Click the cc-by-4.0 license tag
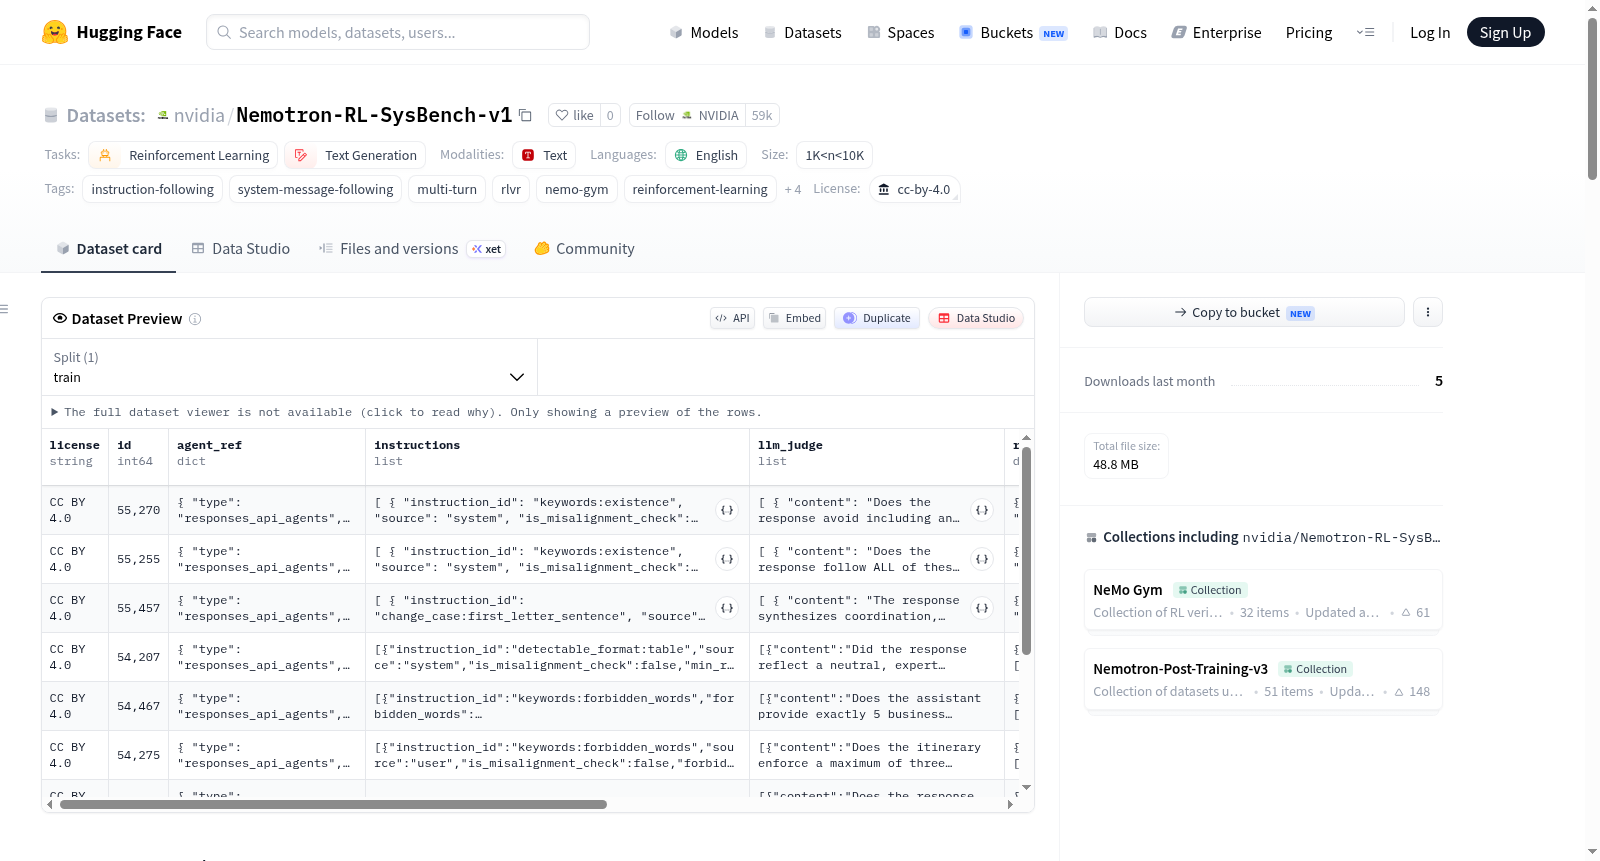This screenshot has width=1600, height=861. (914, 189)
